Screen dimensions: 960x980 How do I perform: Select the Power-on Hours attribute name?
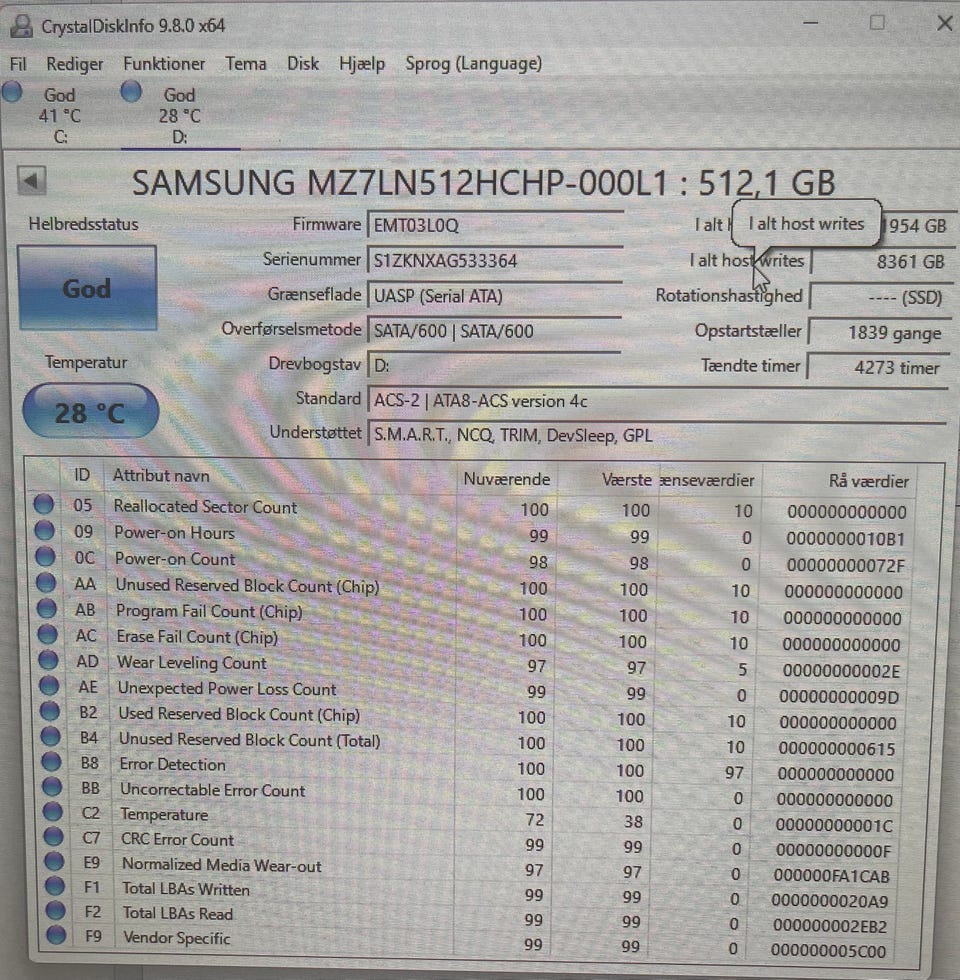(x=174, y=532)
